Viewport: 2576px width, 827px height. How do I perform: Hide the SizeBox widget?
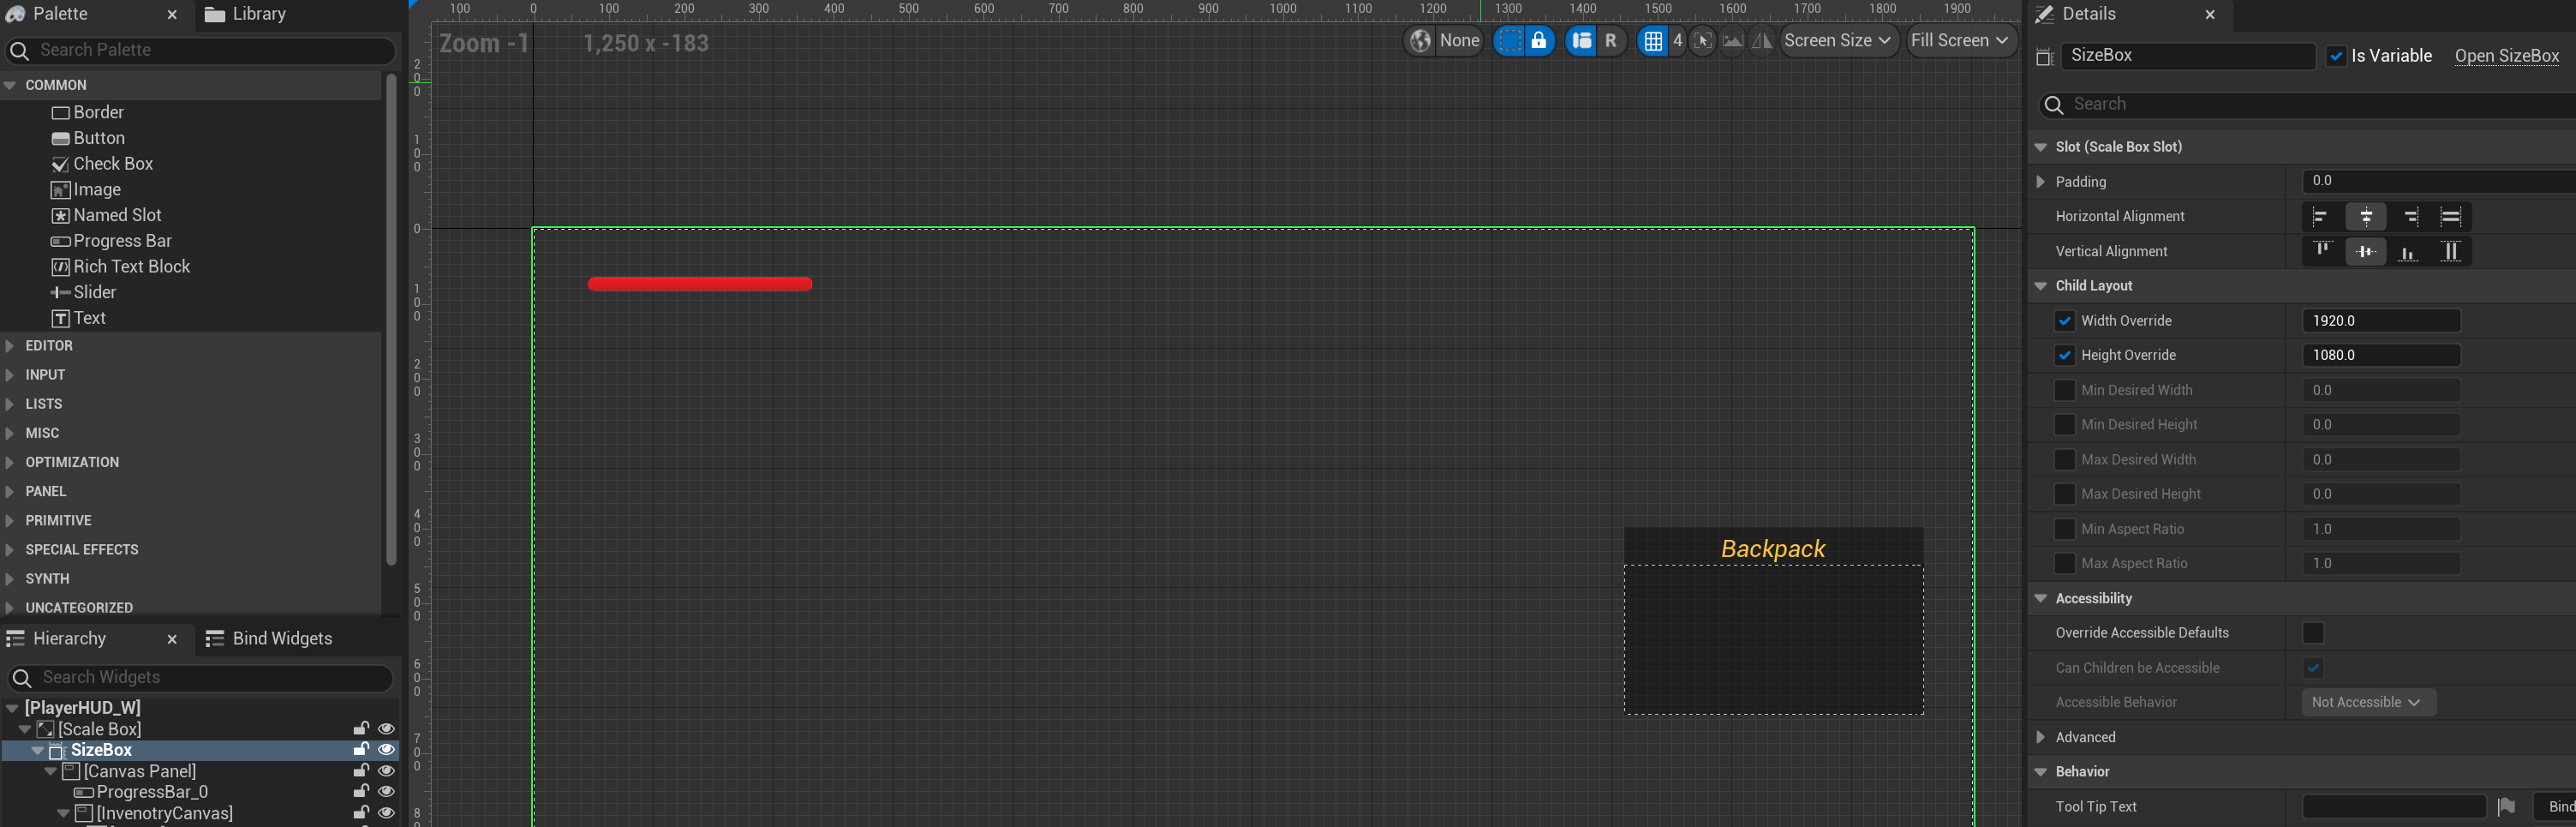(x=386, y=750)
